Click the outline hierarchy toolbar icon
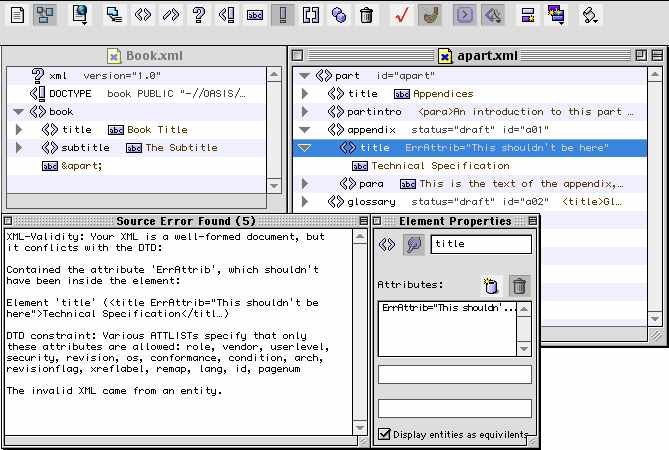This screenshot has width=669, height=450. (x=114, y=15)
